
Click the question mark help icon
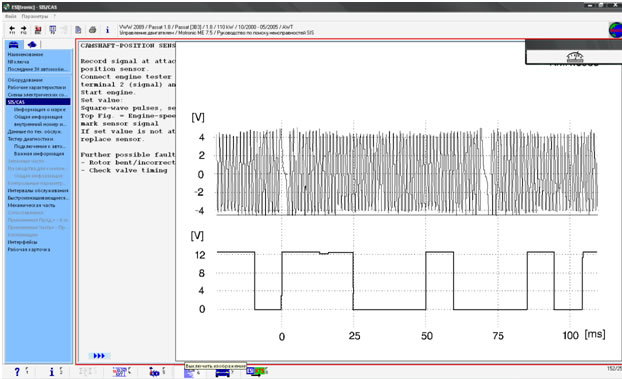(x=17, y=372)
